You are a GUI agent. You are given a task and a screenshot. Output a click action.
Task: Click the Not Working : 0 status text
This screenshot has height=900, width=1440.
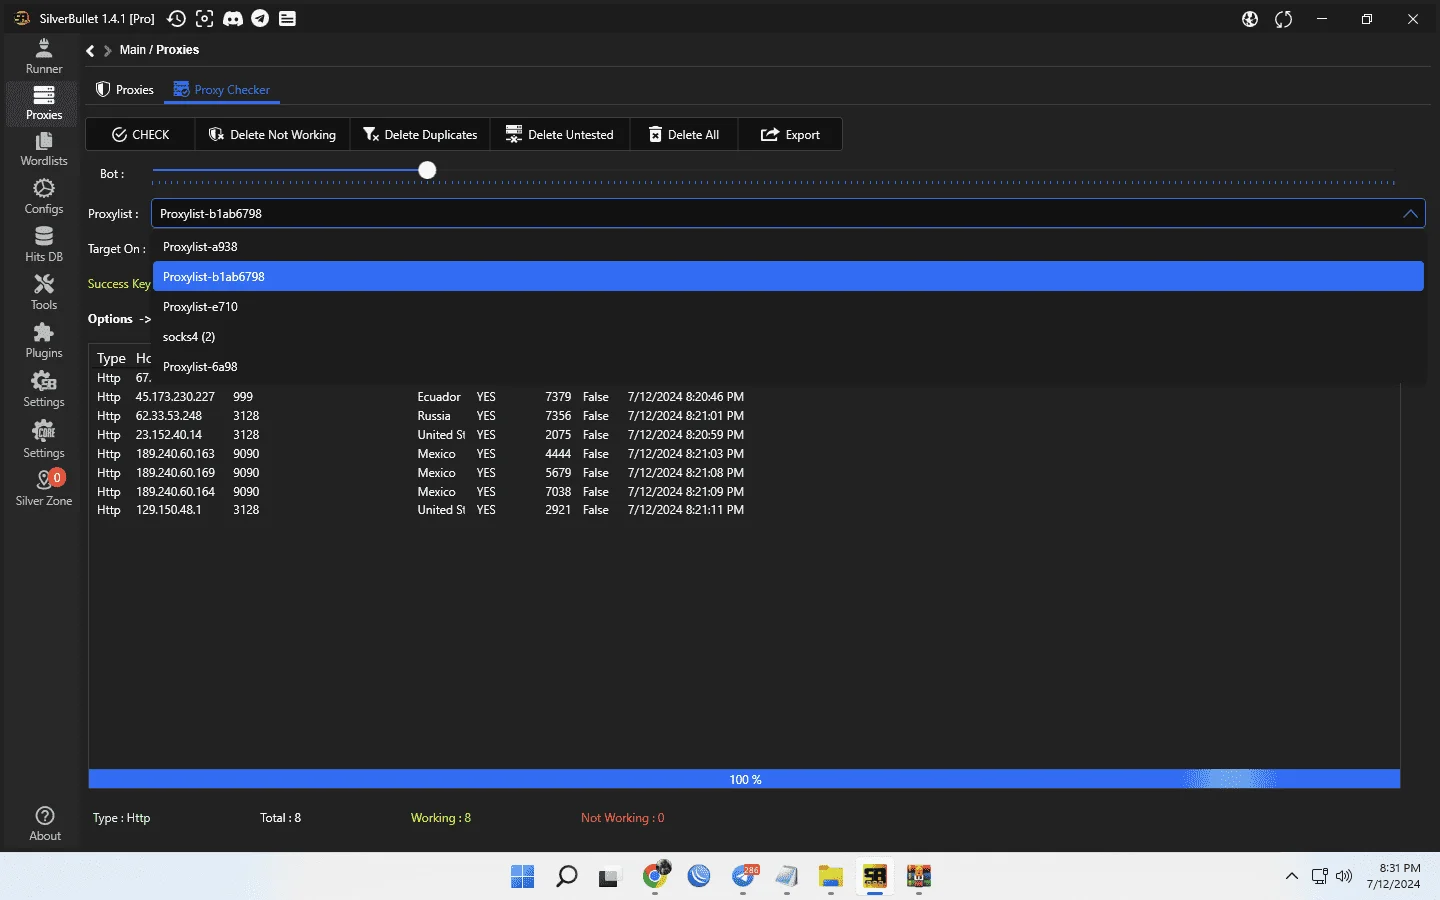622,818
